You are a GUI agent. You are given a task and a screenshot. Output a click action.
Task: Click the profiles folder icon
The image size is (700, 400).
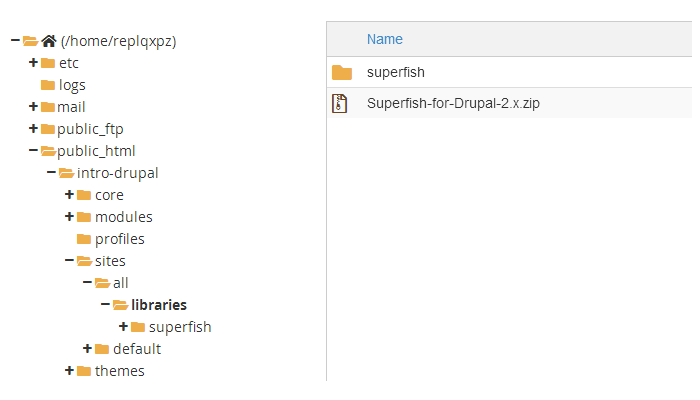click(x=84, y=239)
